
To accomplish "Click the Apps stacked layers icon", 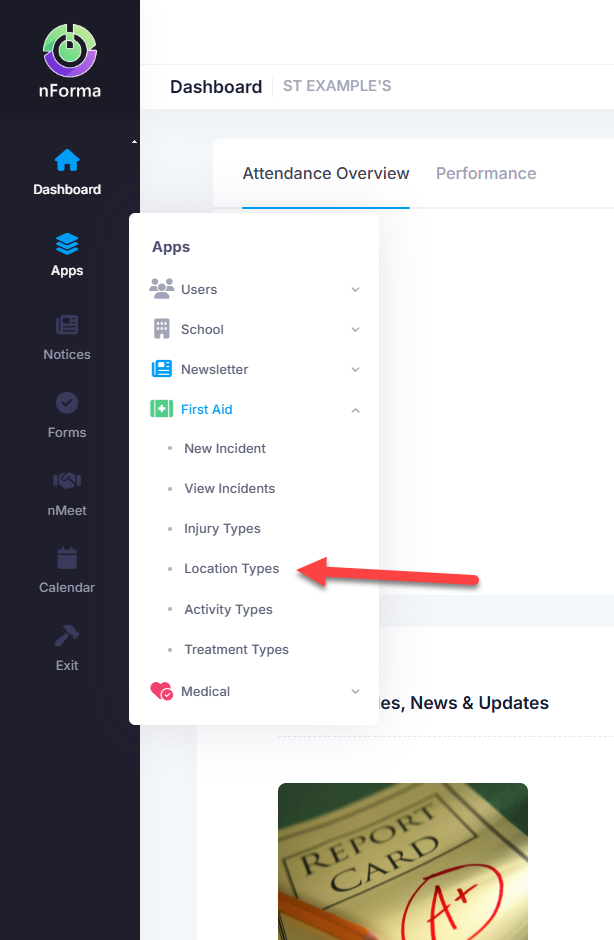I will (67, 244).
